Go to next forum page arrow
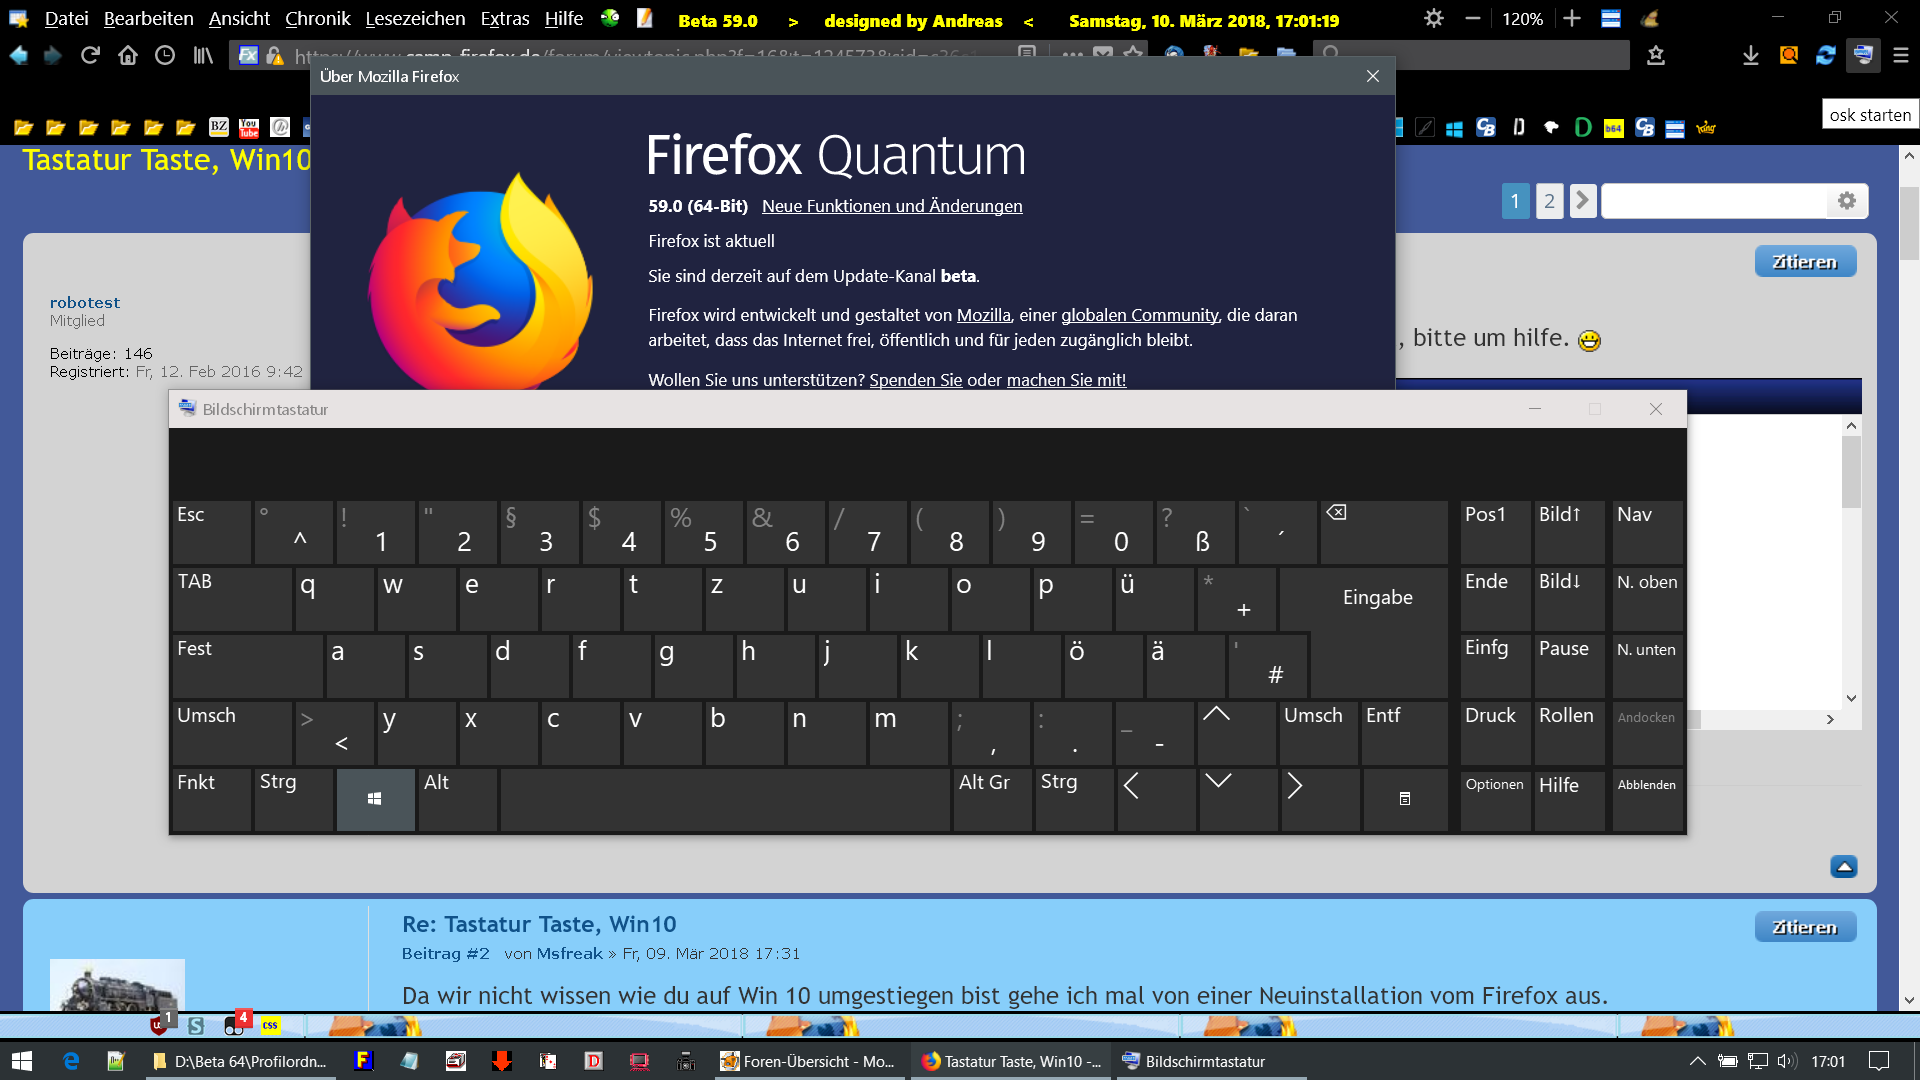The width and height of the screenshot is (1920, 1080). (1582, 201)
